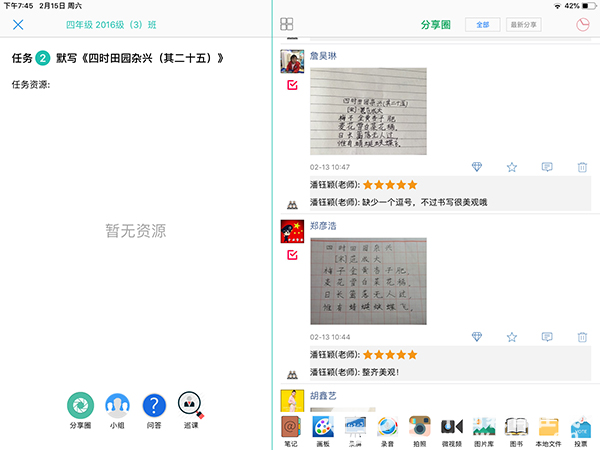Viewport: 600px width, 450px height.
Task: Comment on 詹昊琳's post
Action: 547,167
